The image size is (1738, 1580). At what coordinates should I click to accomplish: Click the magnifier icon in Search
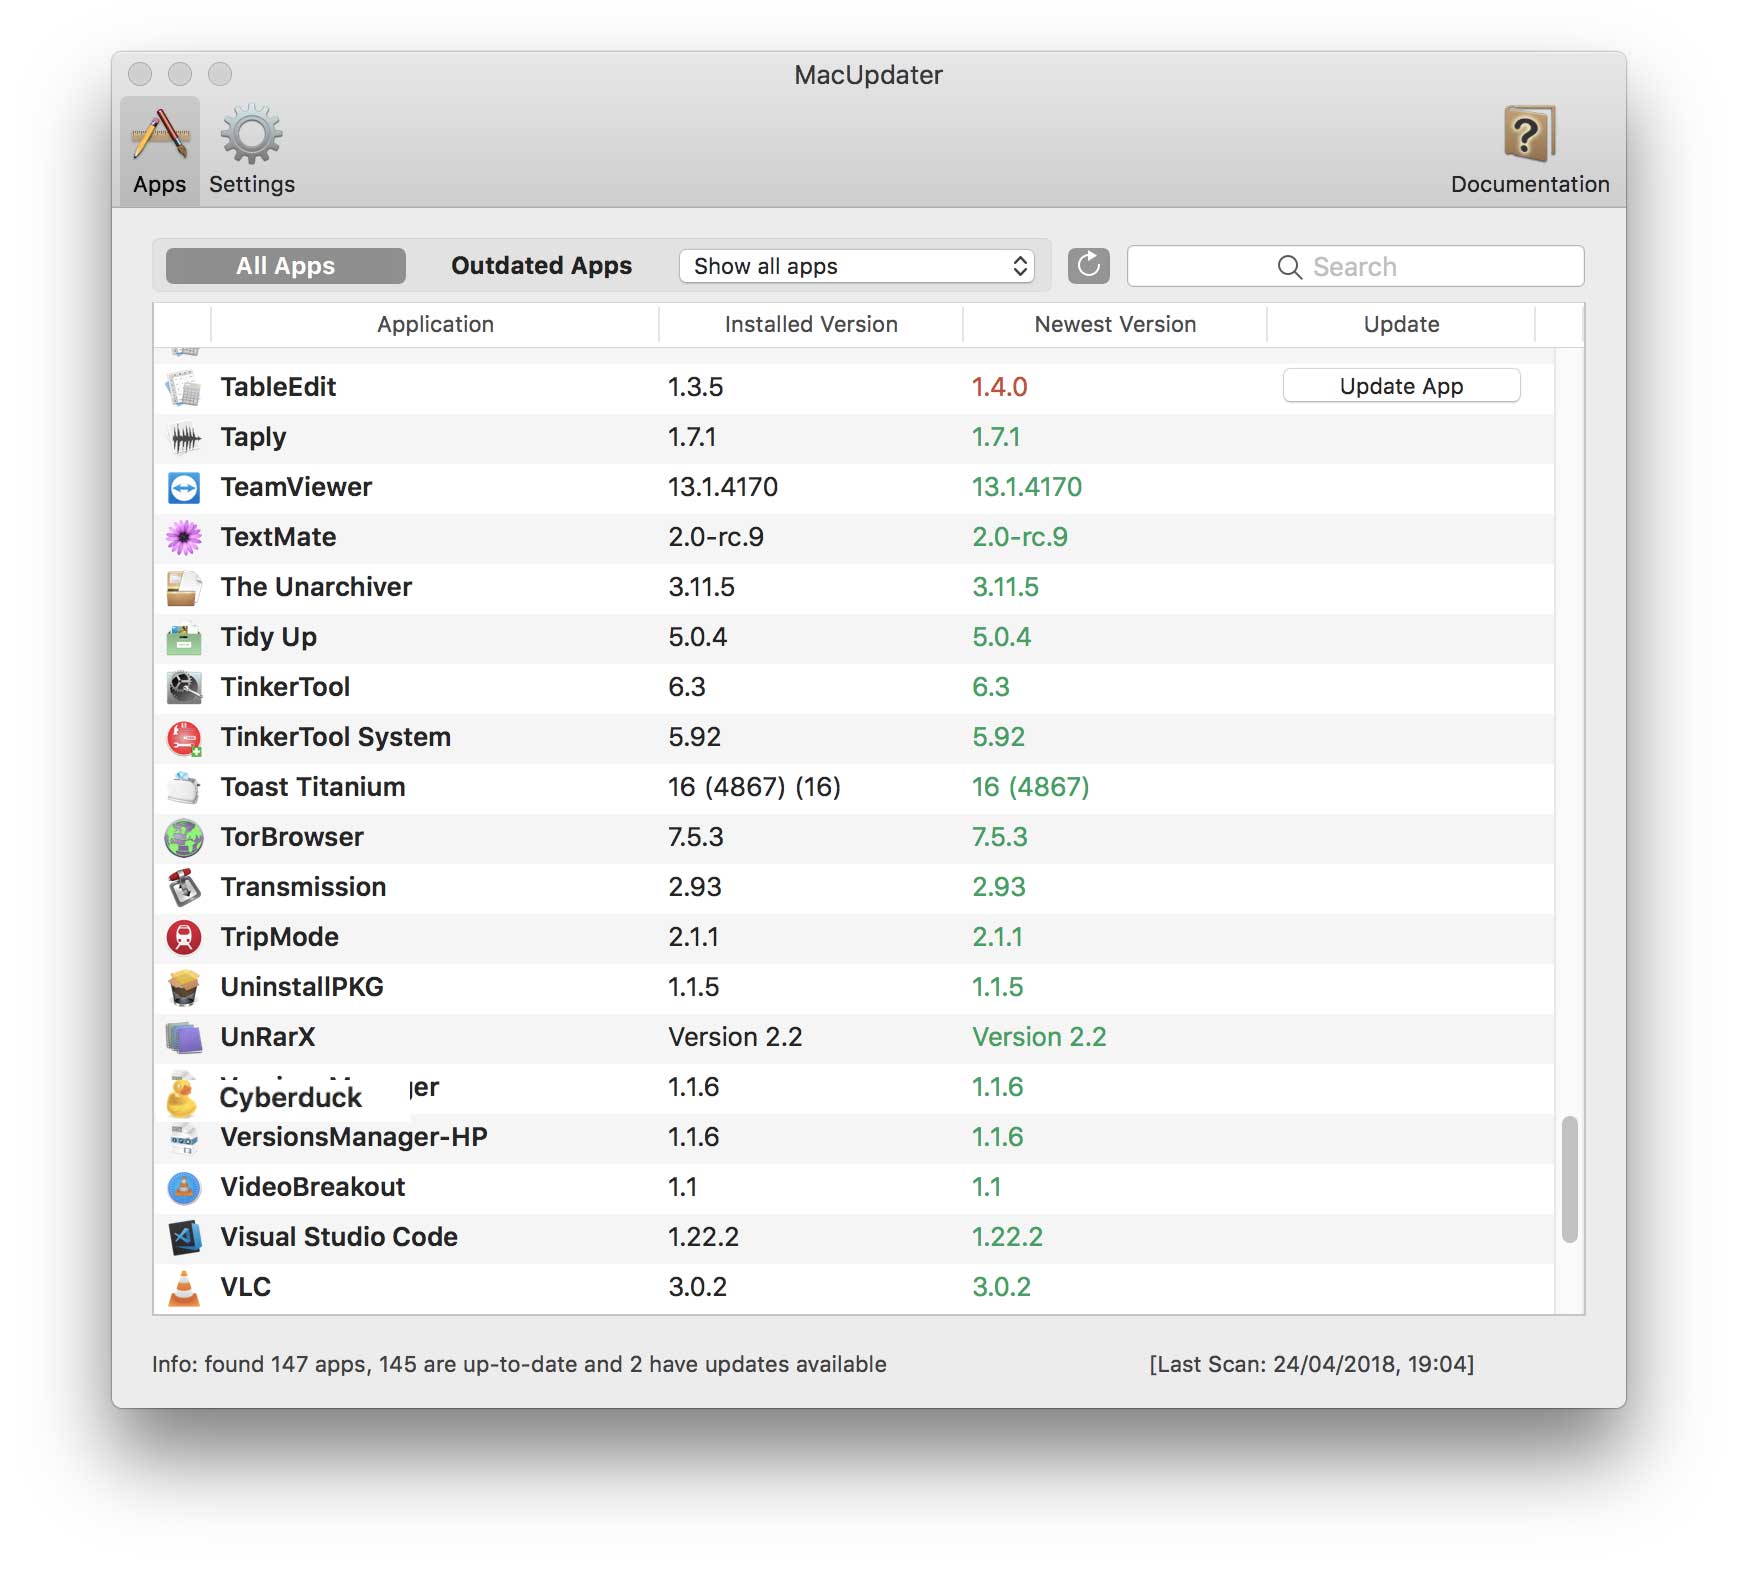point(1290,267)
